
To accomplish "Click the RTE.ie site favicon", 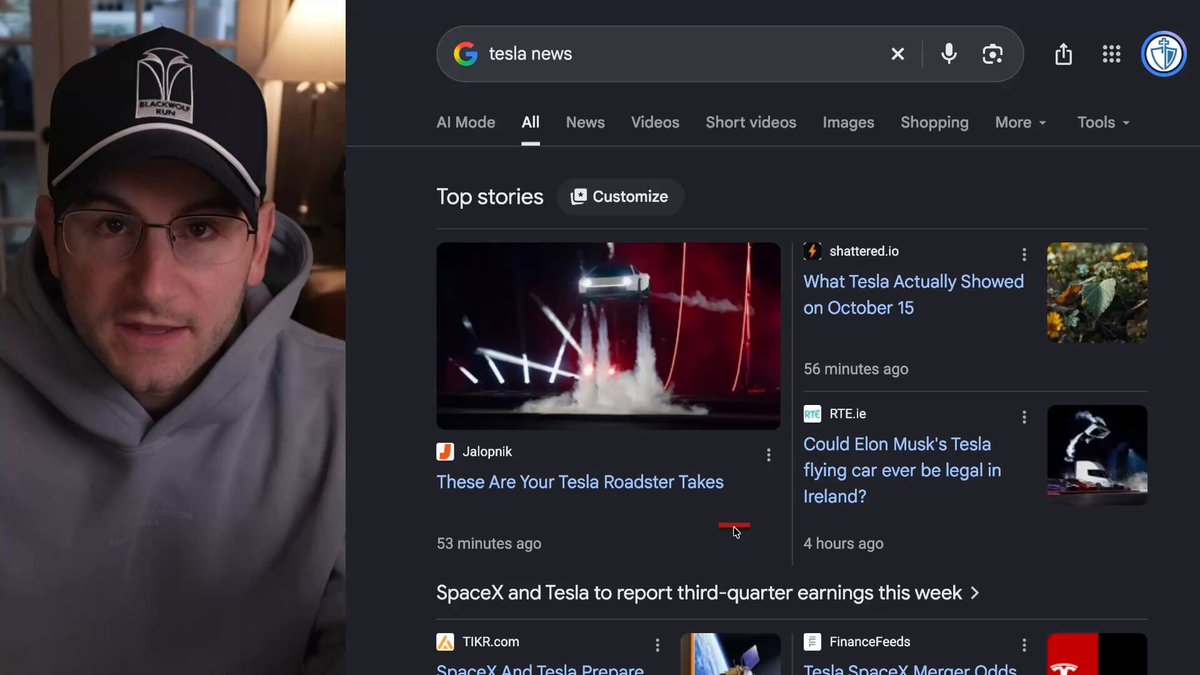I will [812, 414].
